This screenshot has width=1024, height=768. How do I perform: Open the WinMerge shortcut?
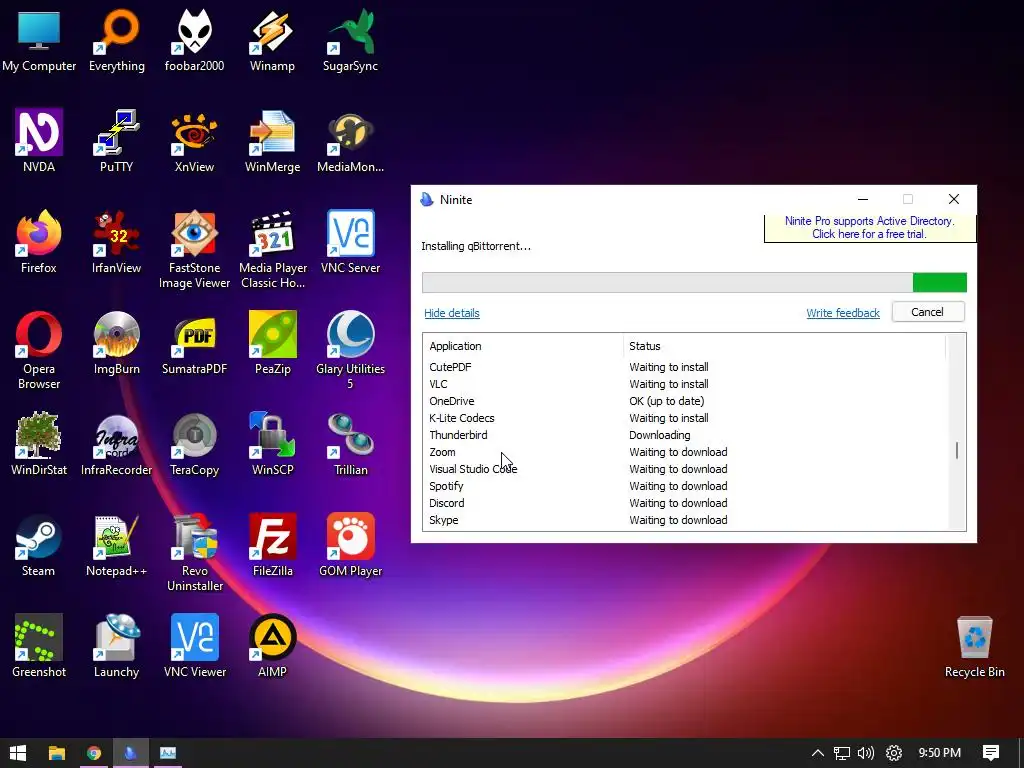point(272,141)
